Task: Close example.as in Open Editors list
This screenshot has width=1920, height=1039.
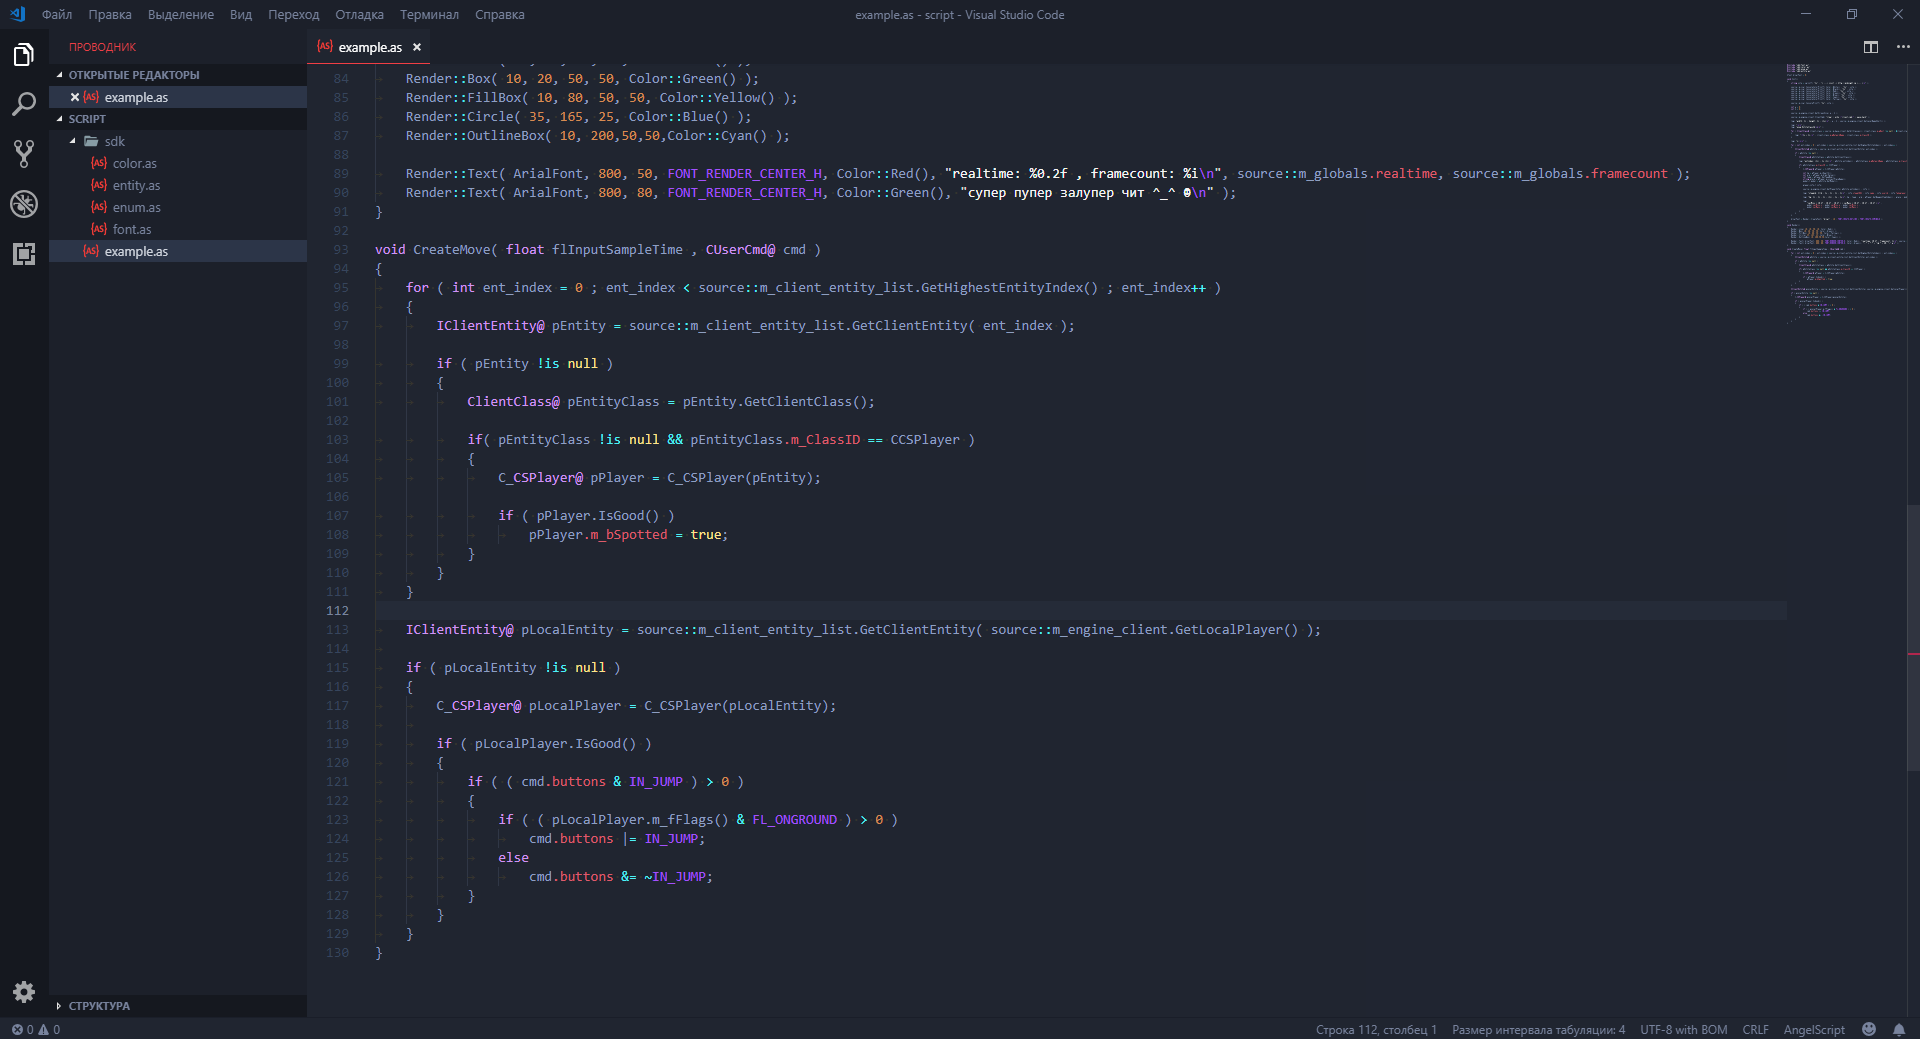Action: [75, 97]
